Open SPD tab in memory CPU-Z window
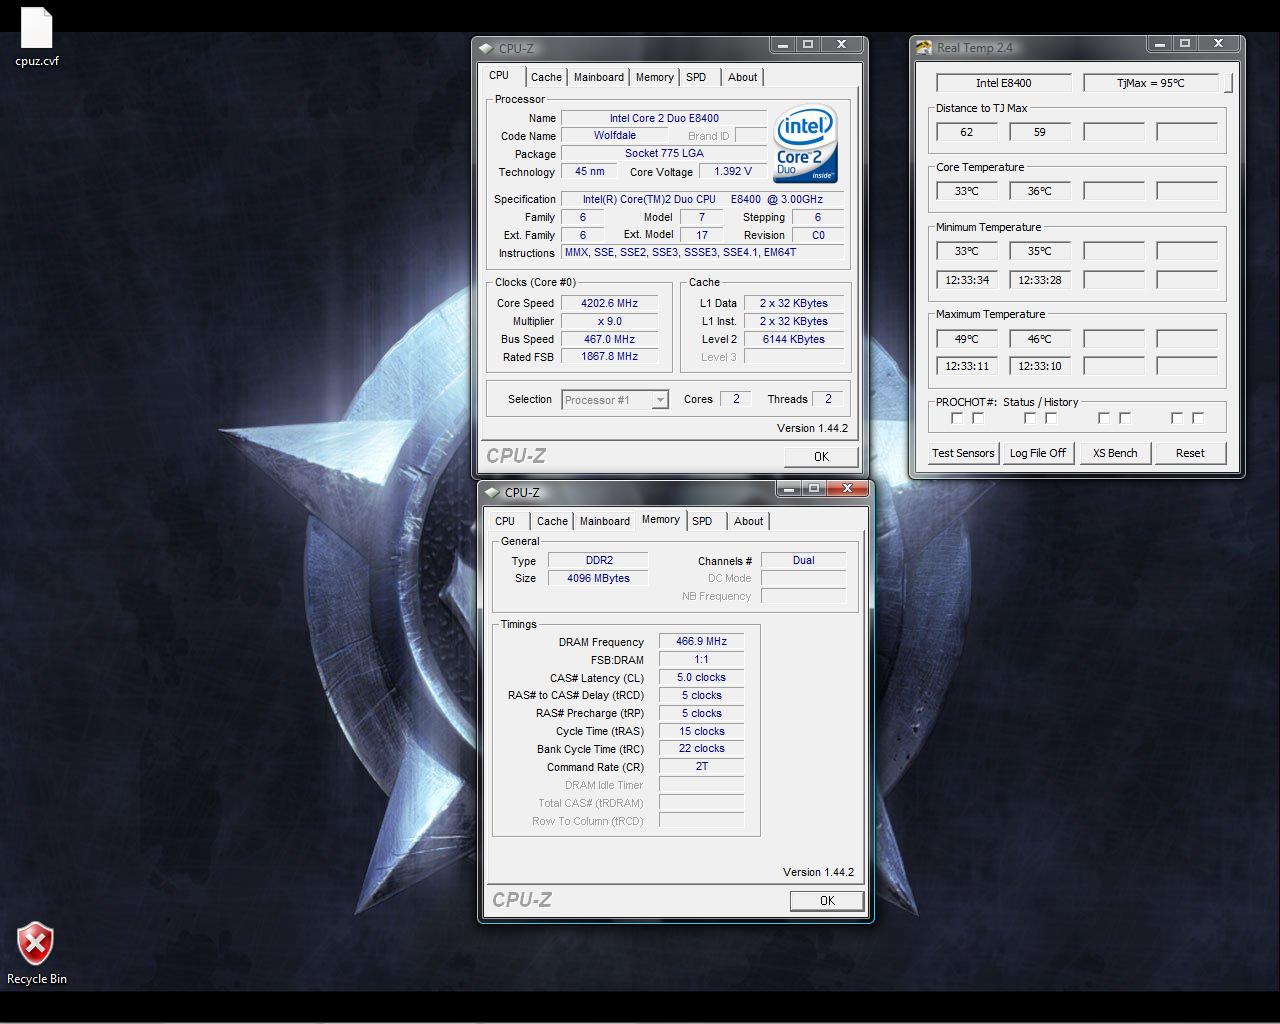 tap(702, 521)
